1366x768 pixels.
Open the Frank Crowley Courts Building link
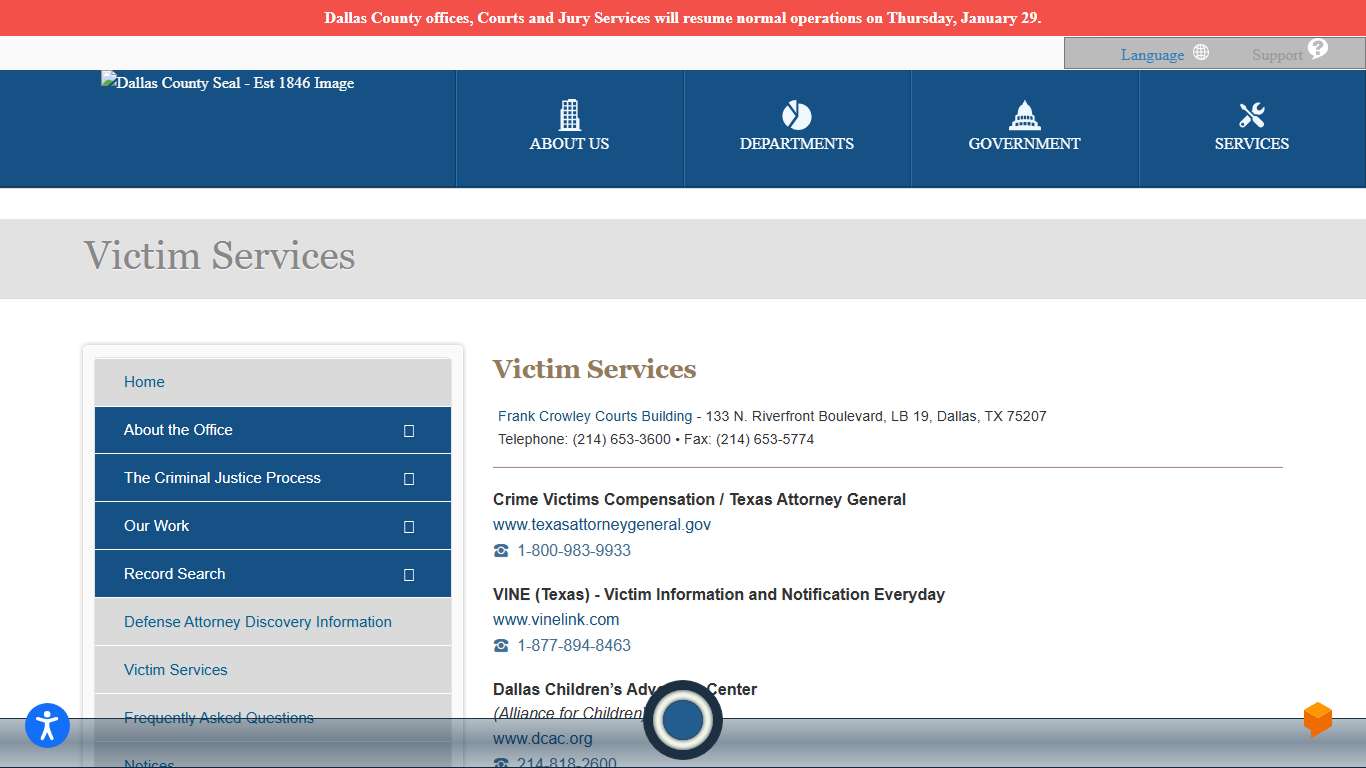click(x=594, y=416)
